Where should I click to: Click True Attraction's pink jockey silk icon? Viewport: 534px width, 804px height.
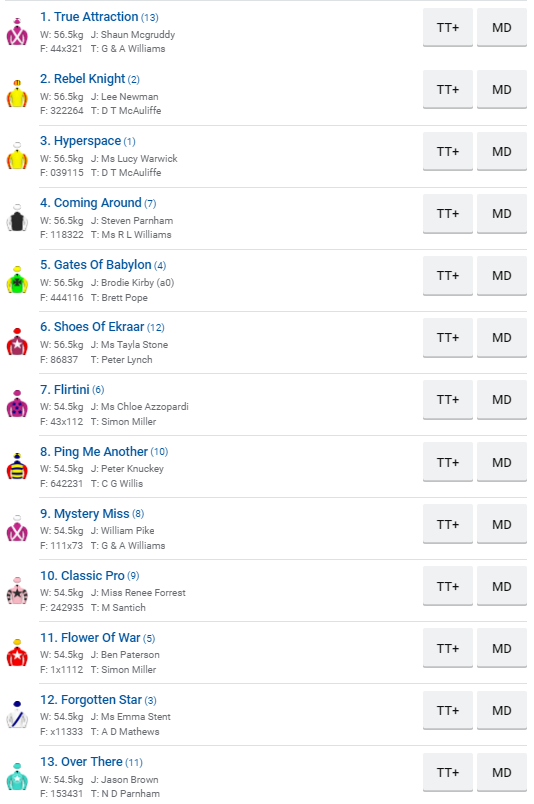tap(17, 32)
